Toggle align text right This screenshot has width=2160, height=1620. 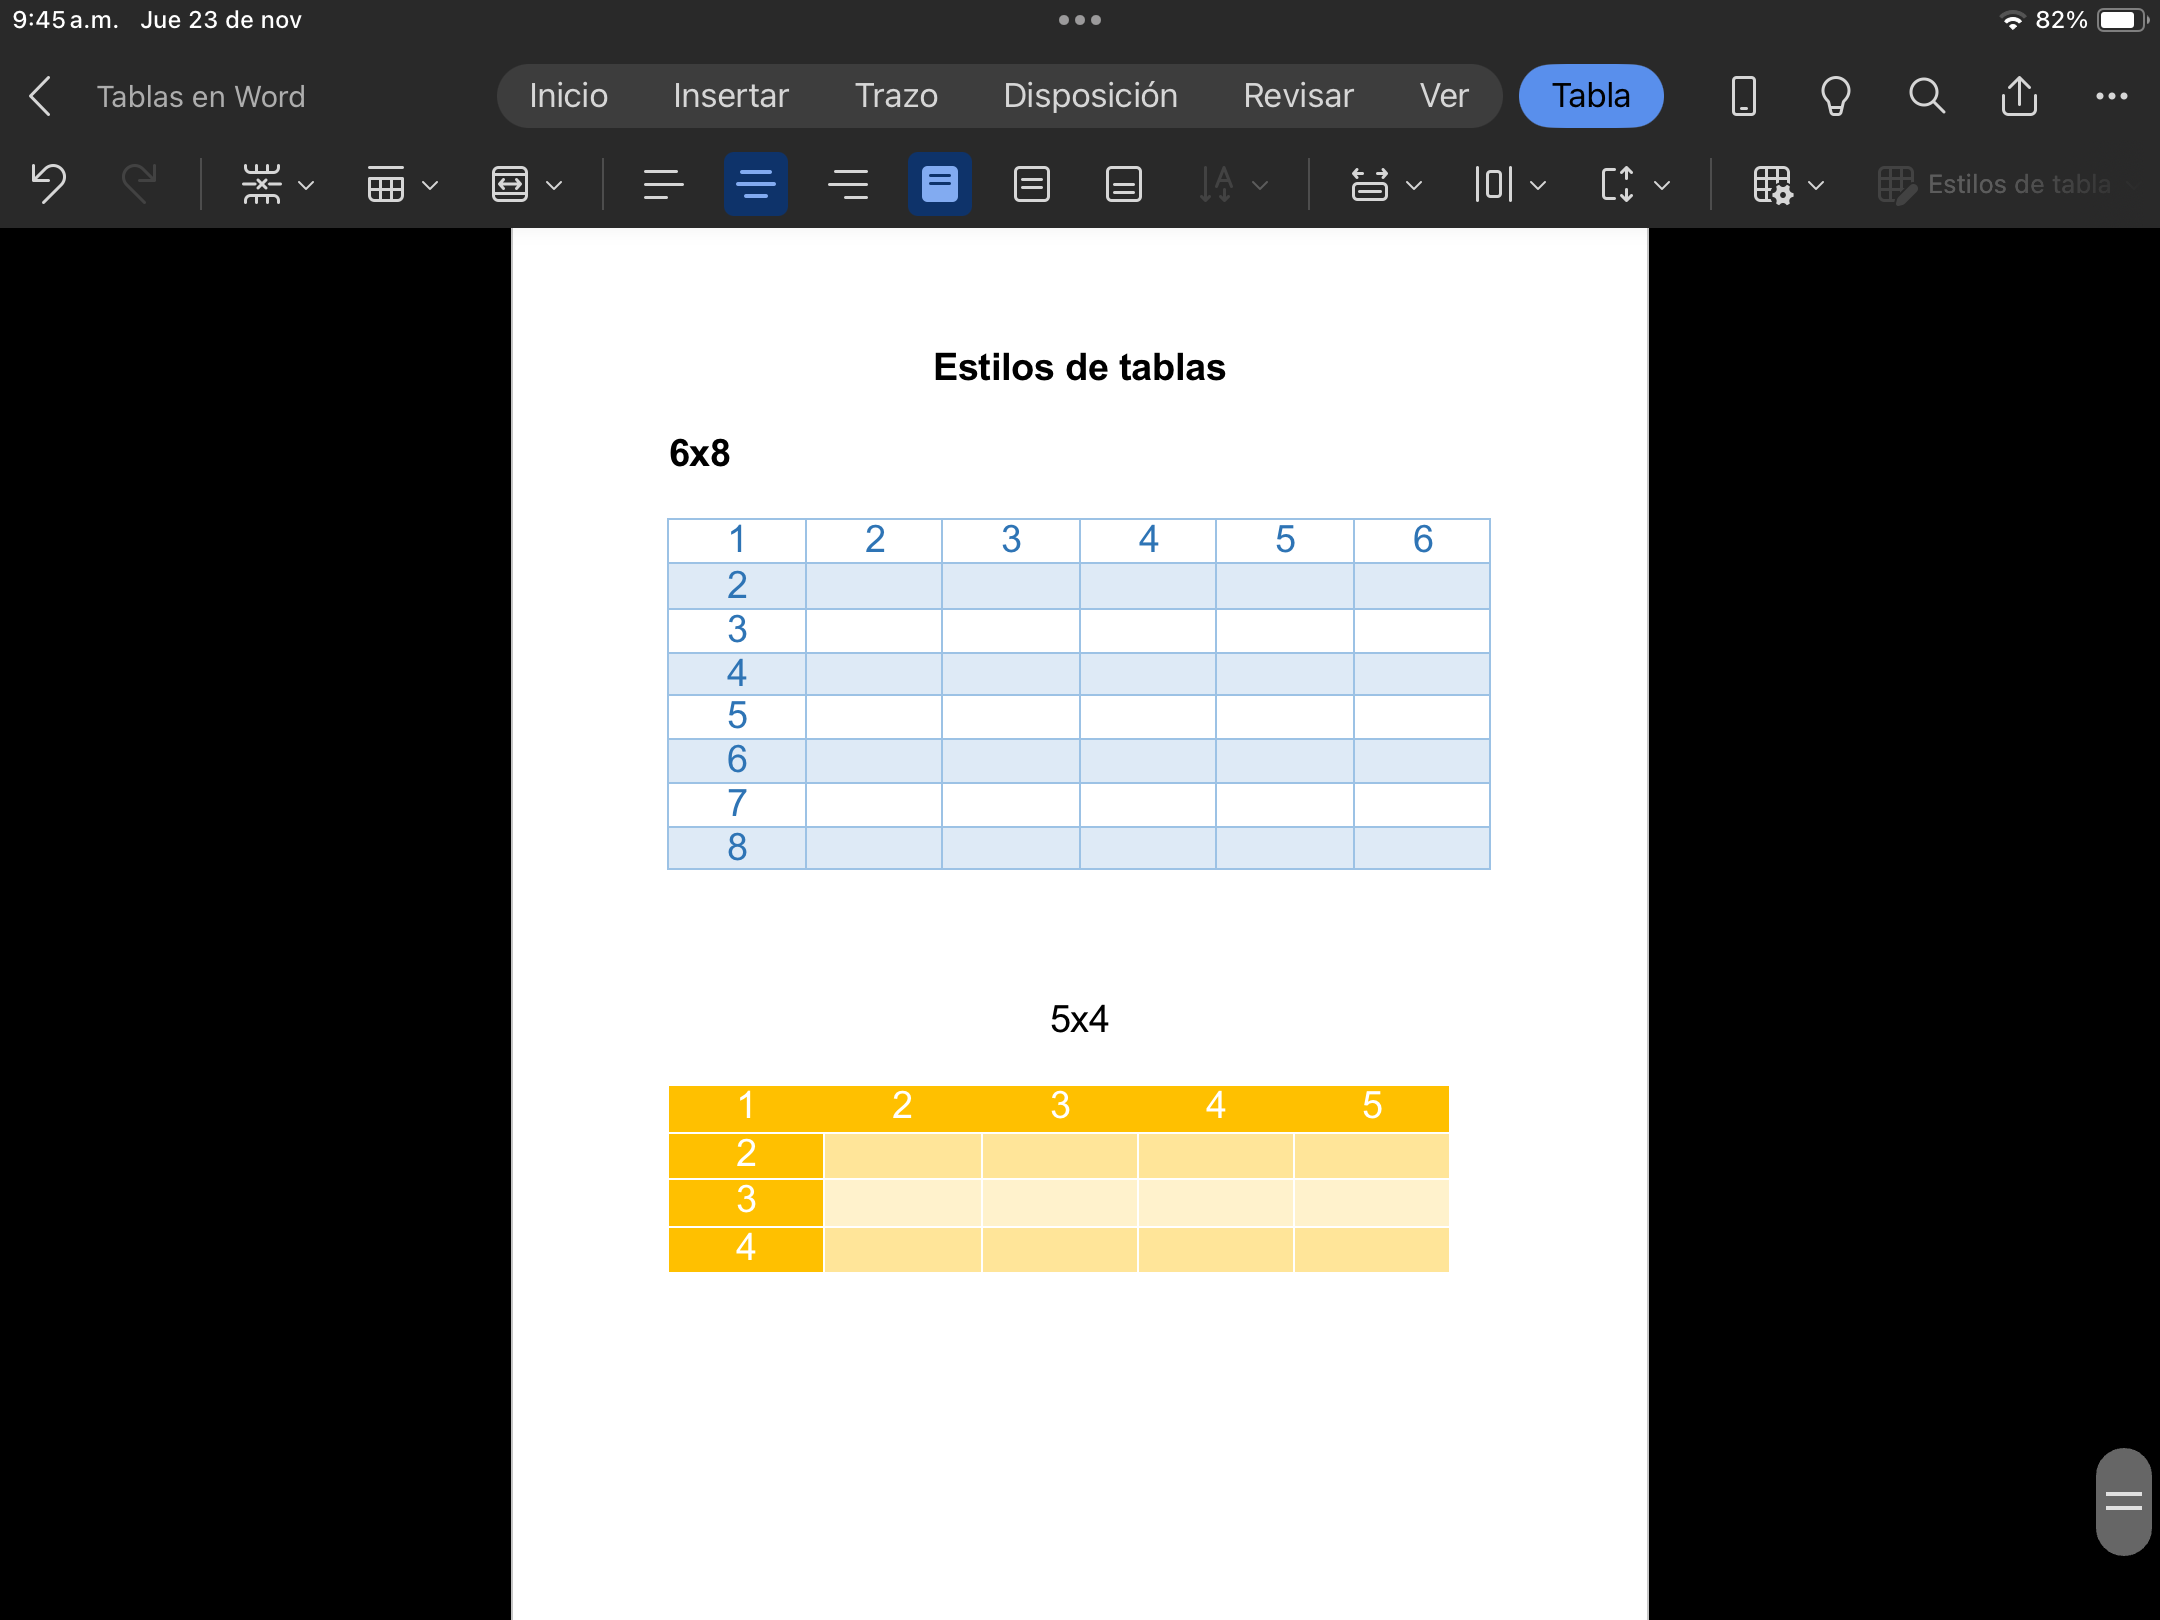pos(848,184)
